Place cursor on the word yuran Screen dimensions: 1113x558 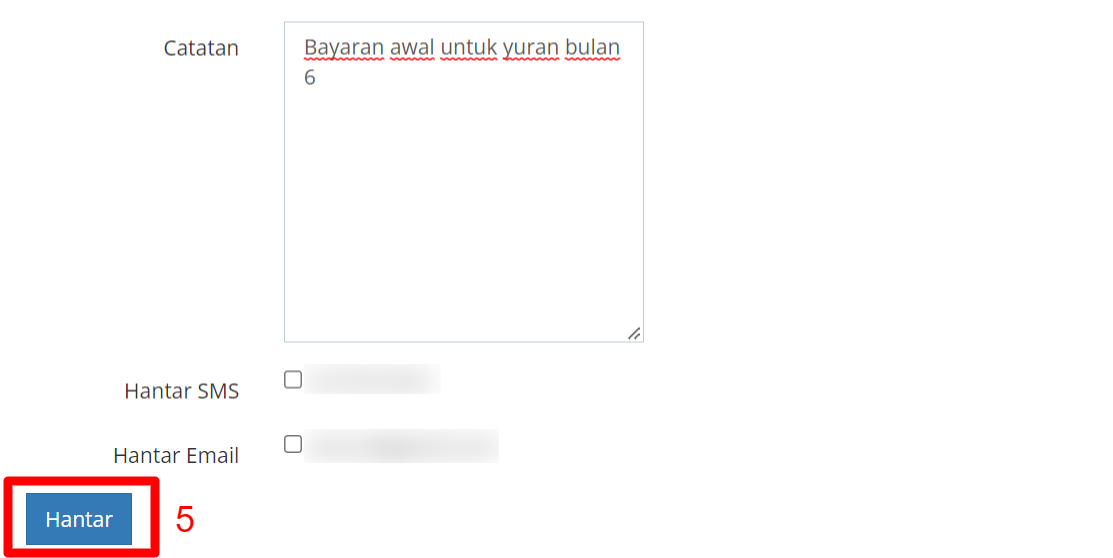coord(531,48)
